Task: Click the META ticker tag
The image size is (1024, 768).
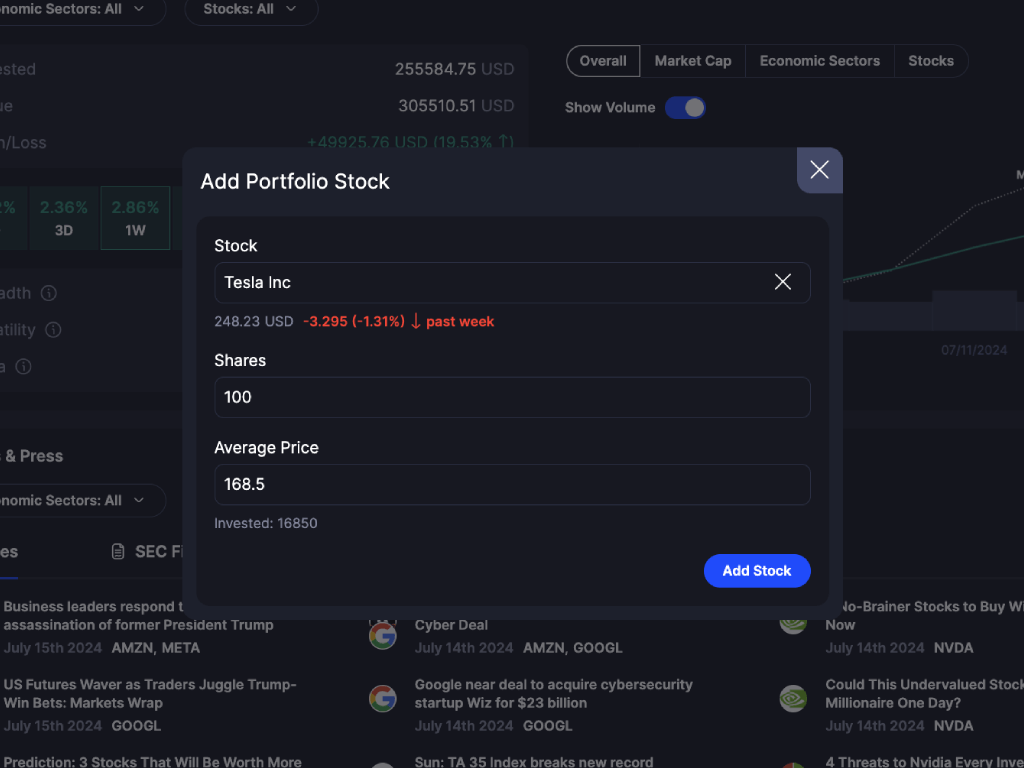Action: coord(181,648)
